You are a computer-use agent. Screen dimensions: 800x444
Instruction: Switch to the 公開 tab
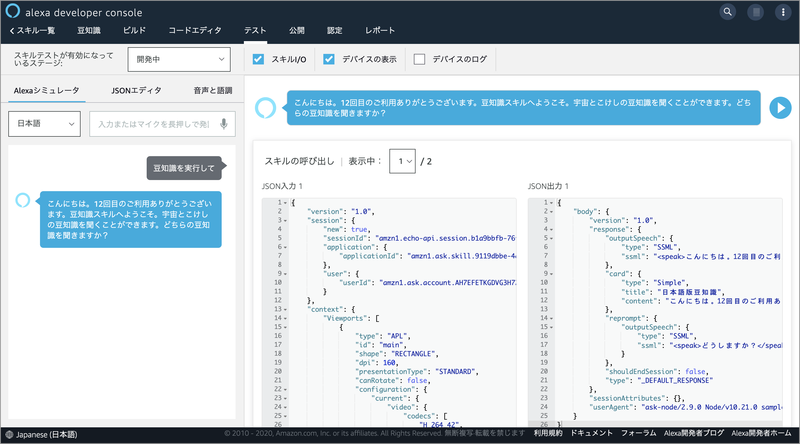click(x=297, y=31)
